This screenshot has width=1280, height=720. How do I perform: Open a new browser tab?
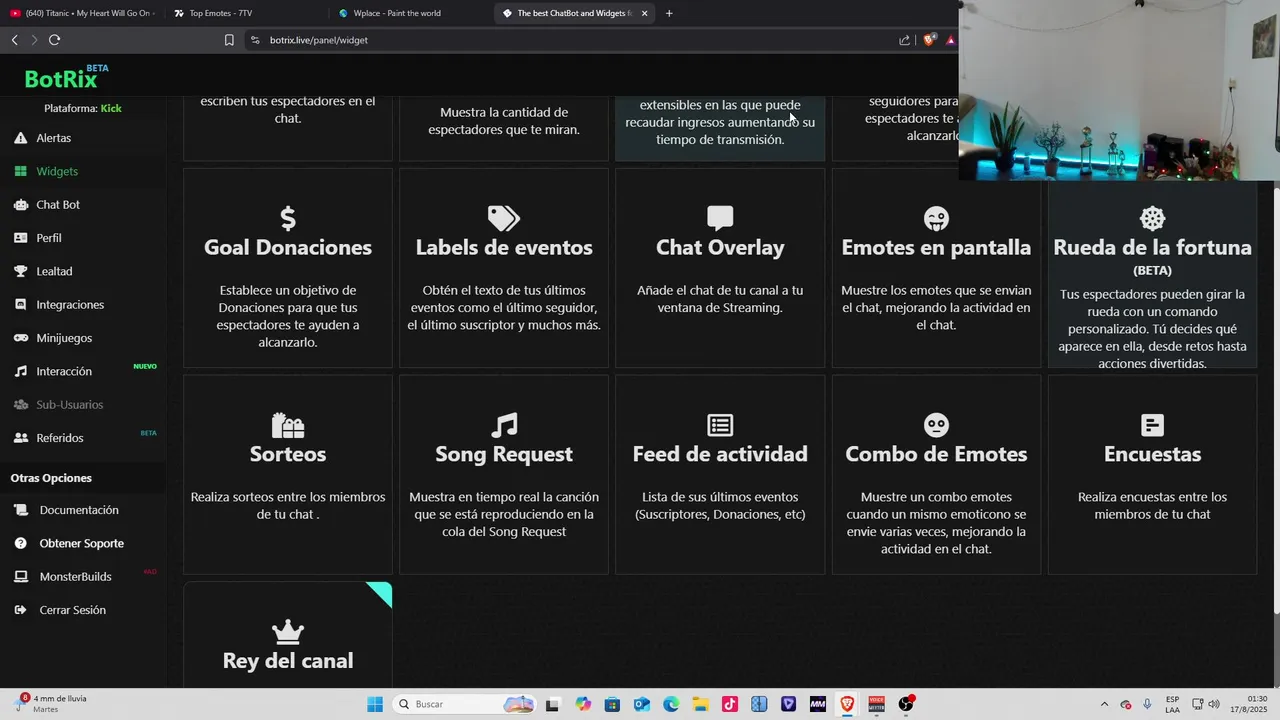[669, 13]
